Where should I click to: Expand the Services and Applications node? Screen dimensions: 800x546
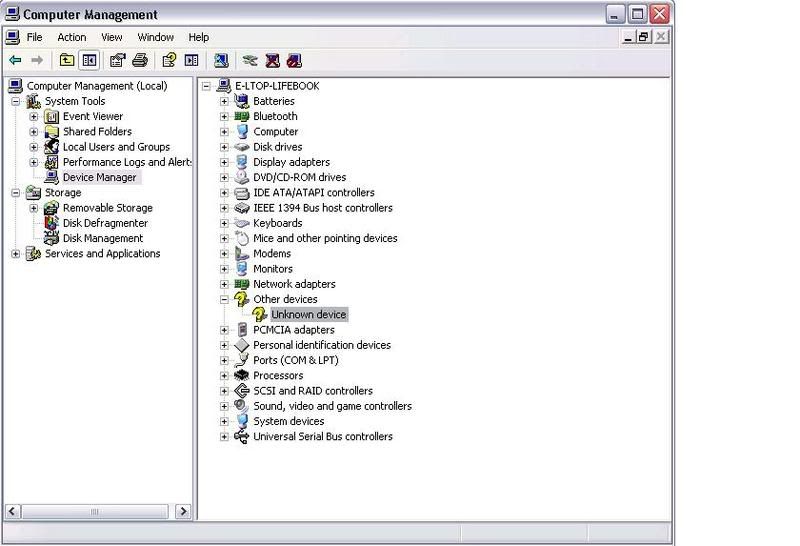click(15, 254)
